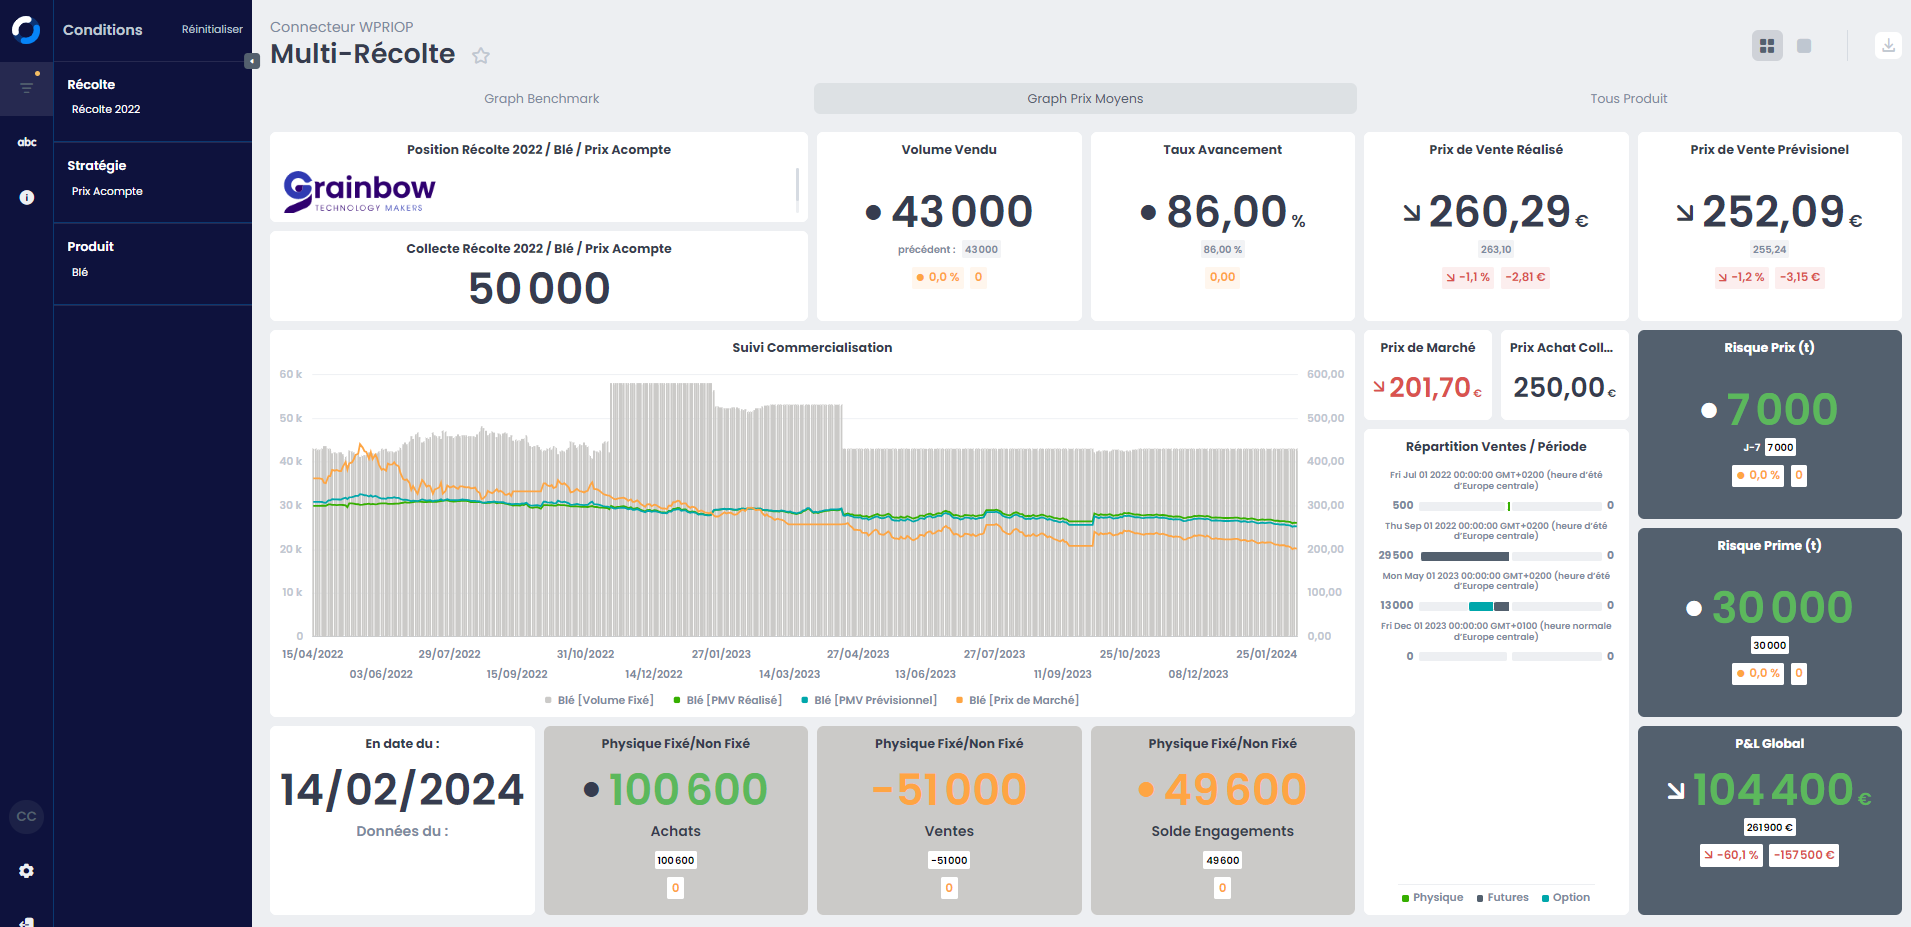Click Taux Avancement value 86,00
The width and height of the screenshot is (1911, 927).
pos(1227,212)
